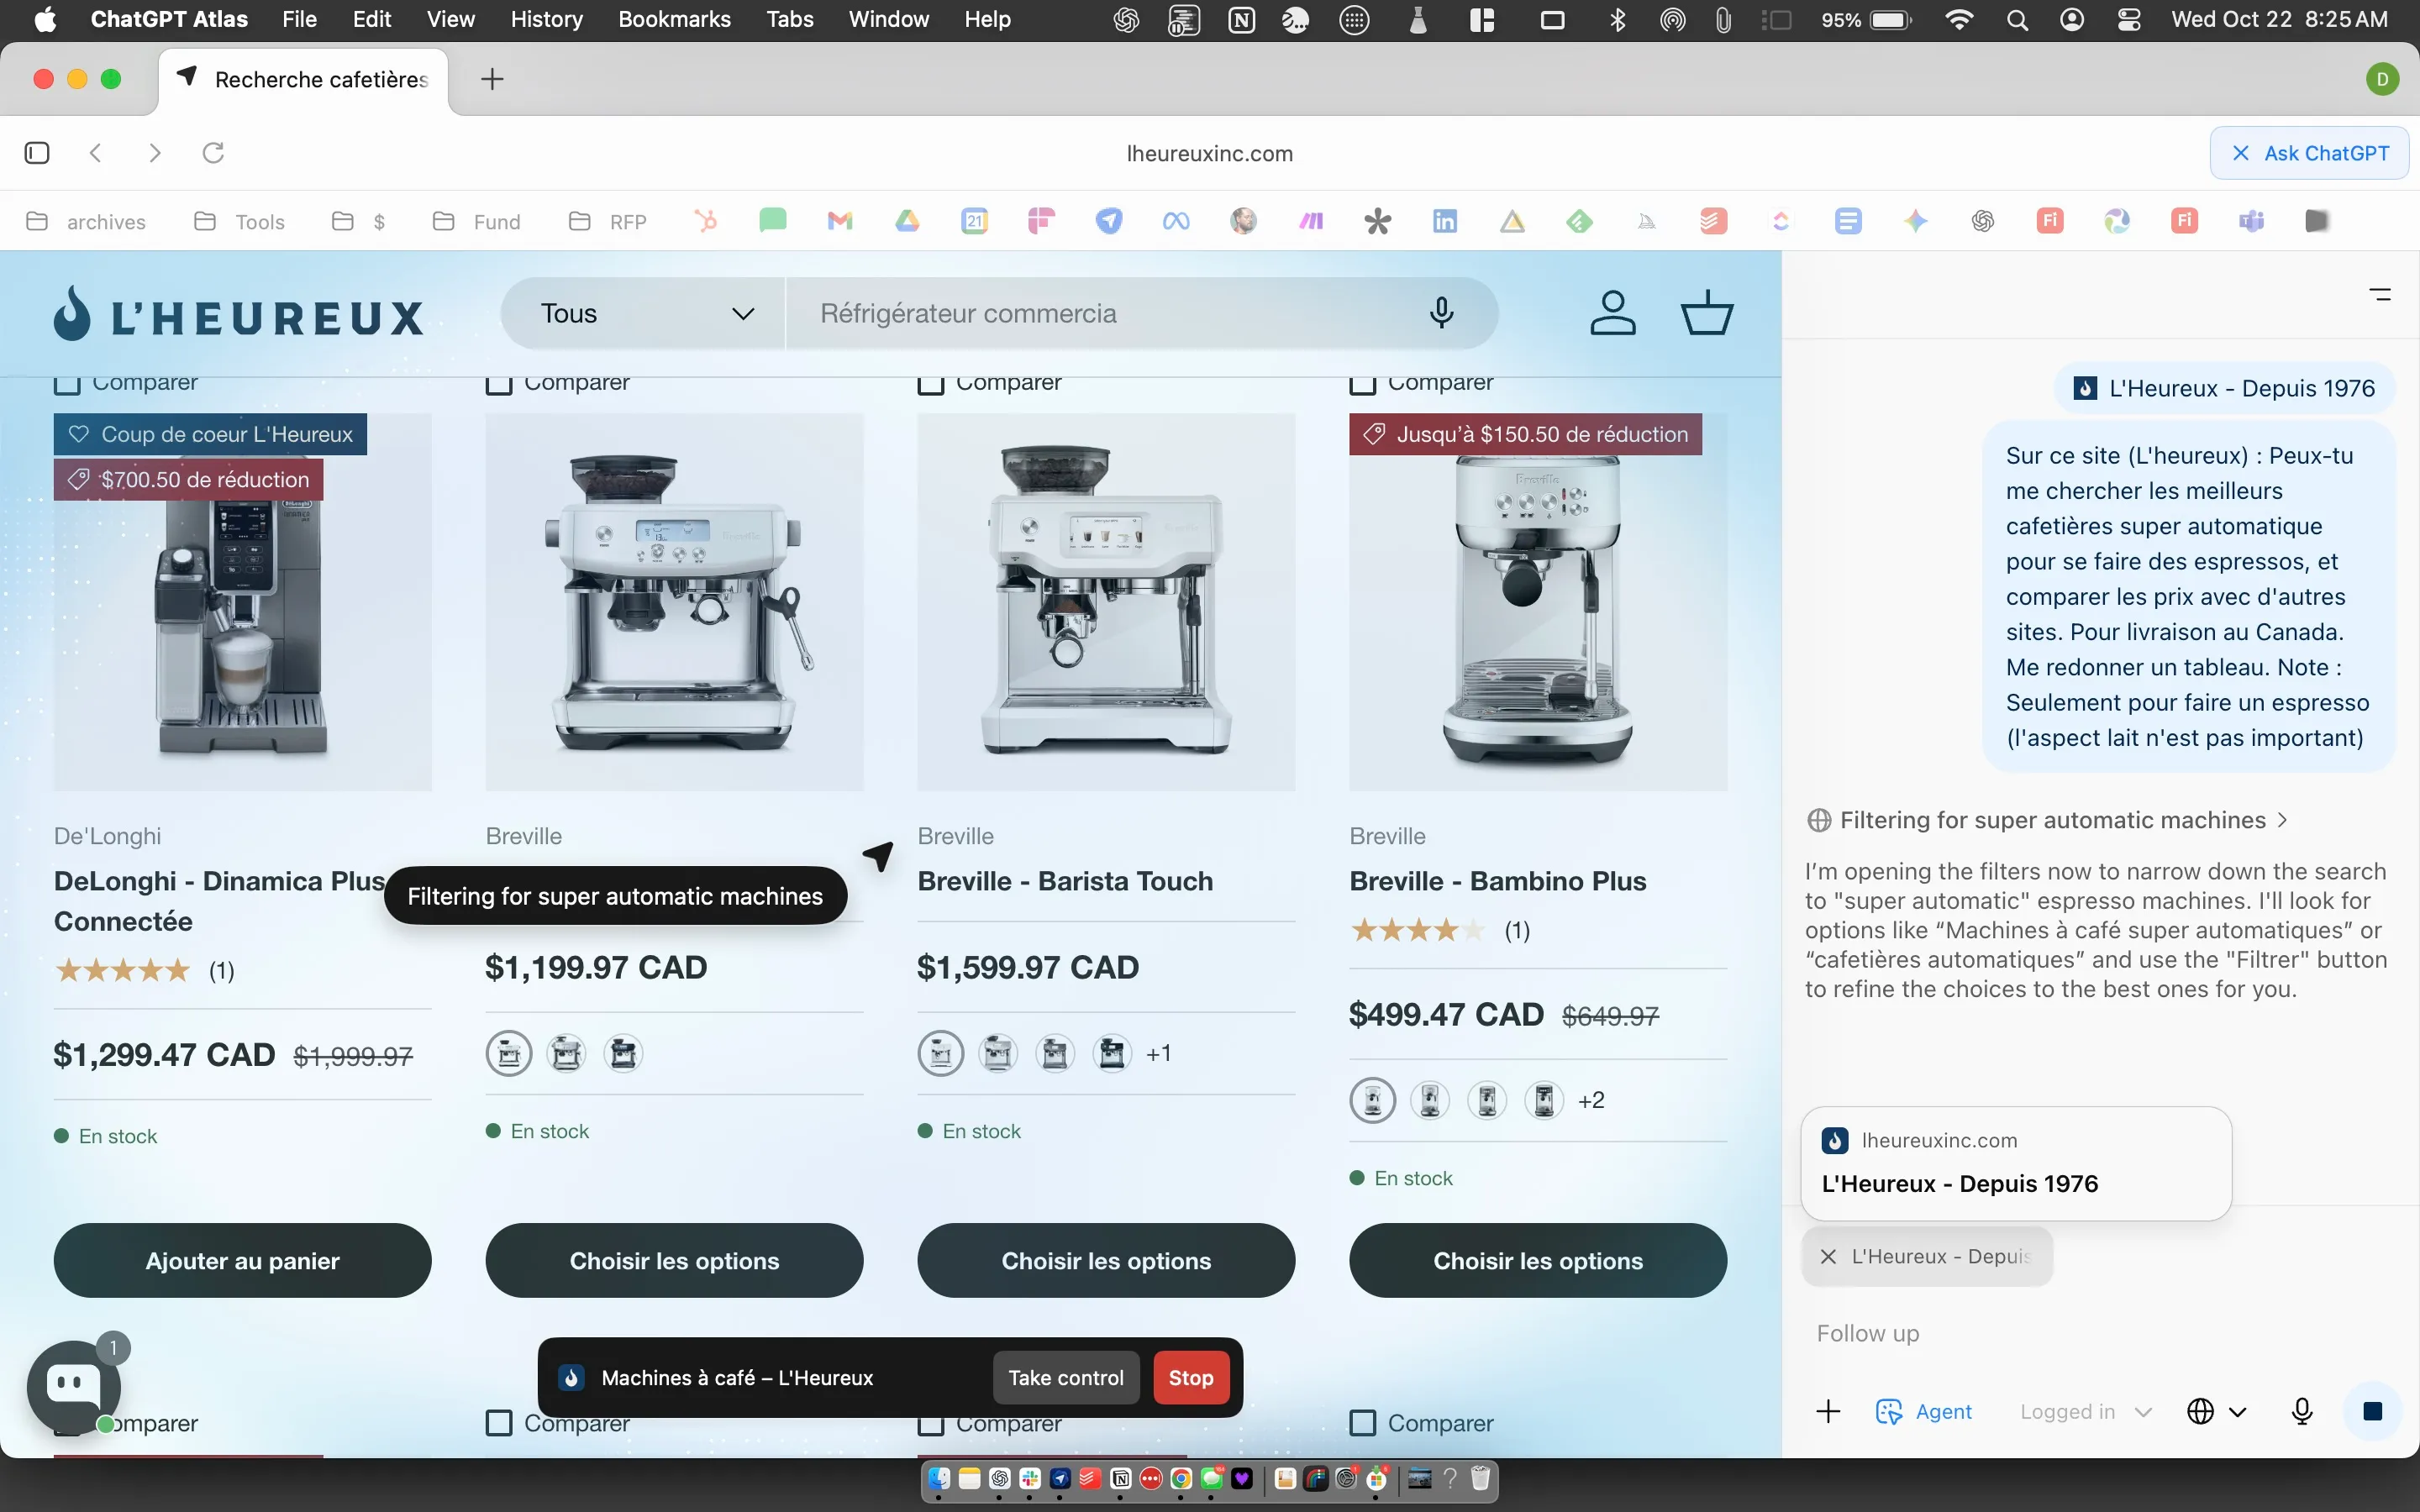The width and height of the screenshot is (2420, 1512).
Task: Click the macOS Spotlight search icon
Action: click(x=2017, y=19)
